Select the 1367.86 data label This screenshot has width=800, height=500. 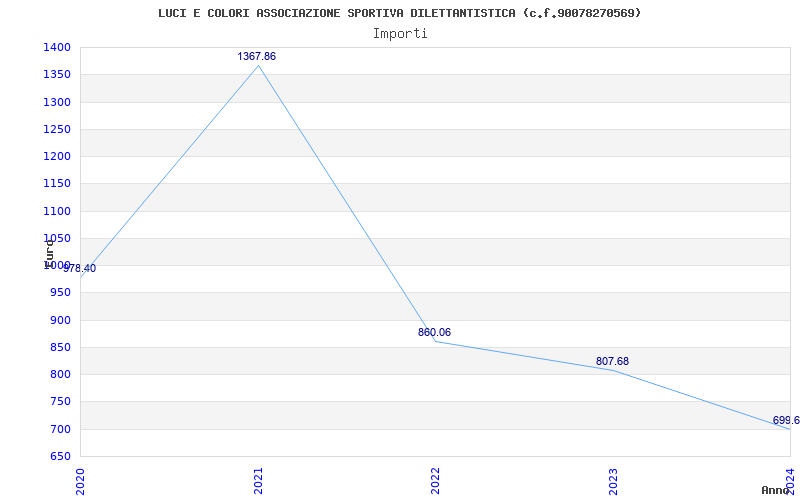tap(257, 57)
